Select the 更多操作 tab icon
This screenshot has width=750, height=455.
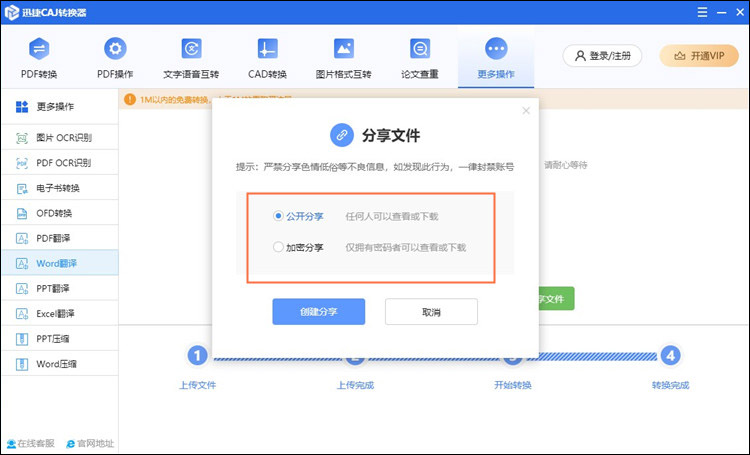(x=496, y=49)
